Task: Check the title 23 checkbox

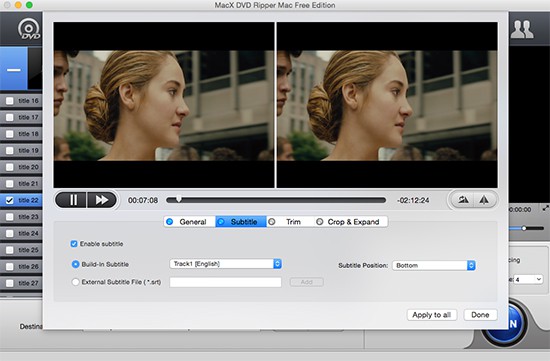Action: tap(10, 217)
